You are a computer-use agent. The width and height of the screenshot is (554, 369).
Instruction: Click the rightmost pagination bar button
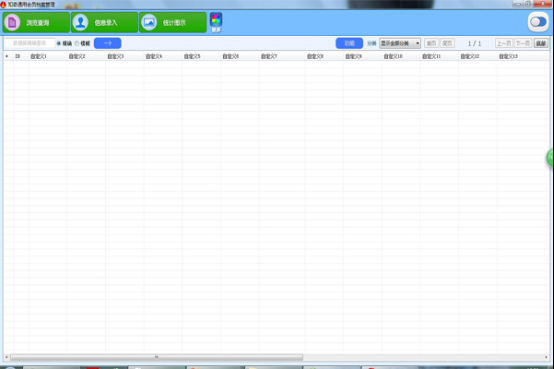pos(541,43)
